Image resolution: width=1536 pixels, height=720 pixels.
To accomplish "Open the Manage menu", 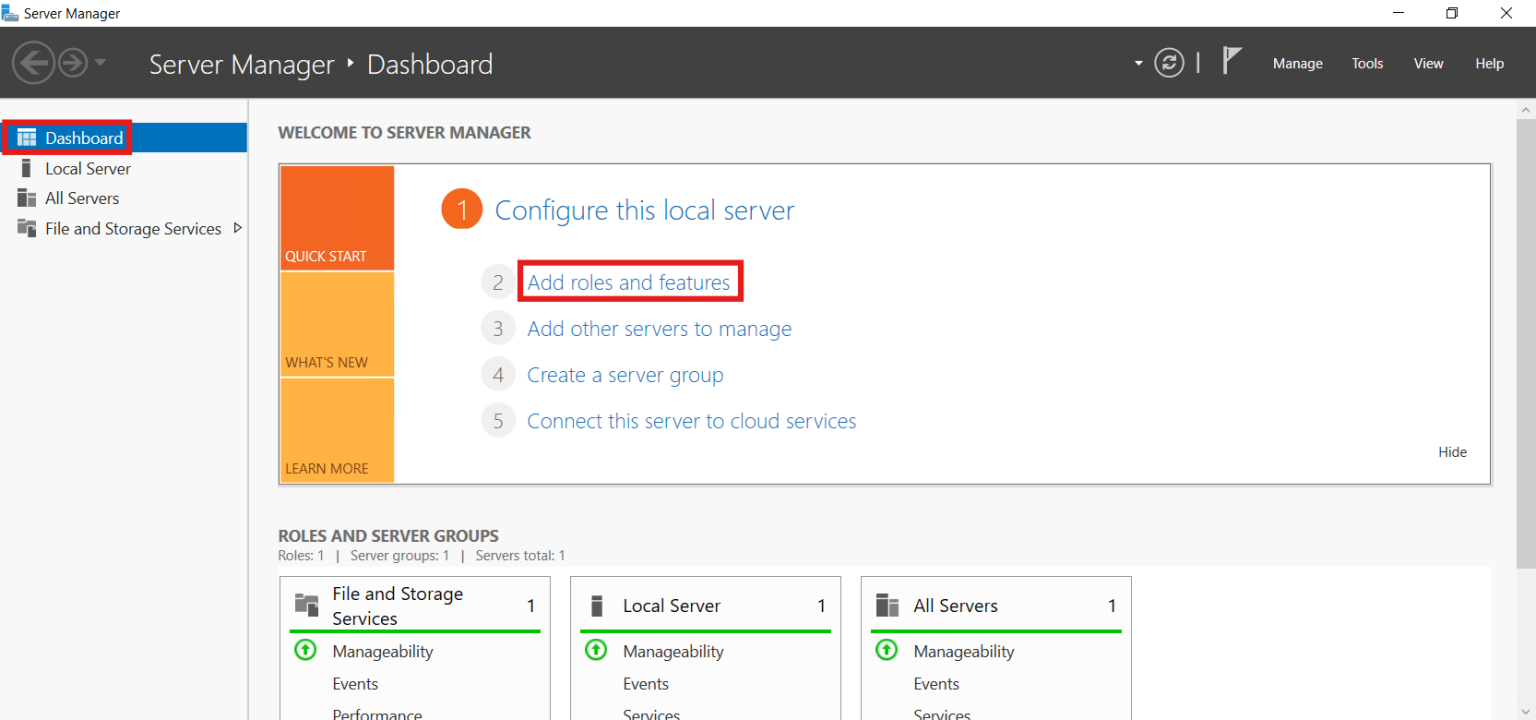I will pyautogui.click(x=1297, y=63).
